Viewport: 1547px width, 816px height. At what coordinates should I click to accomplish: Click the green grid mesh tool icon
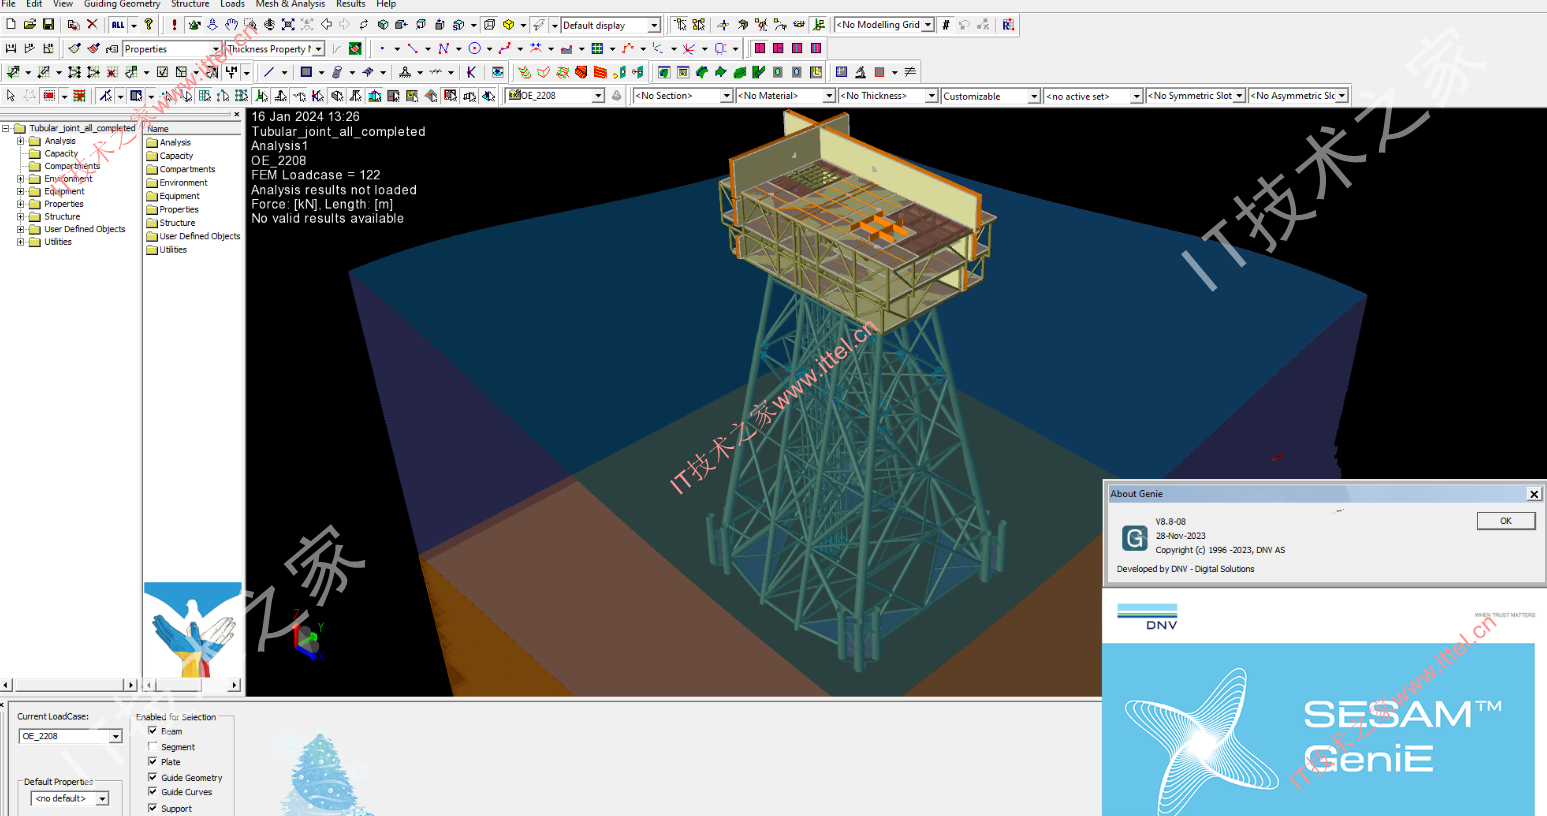click(x=597, y=48)
